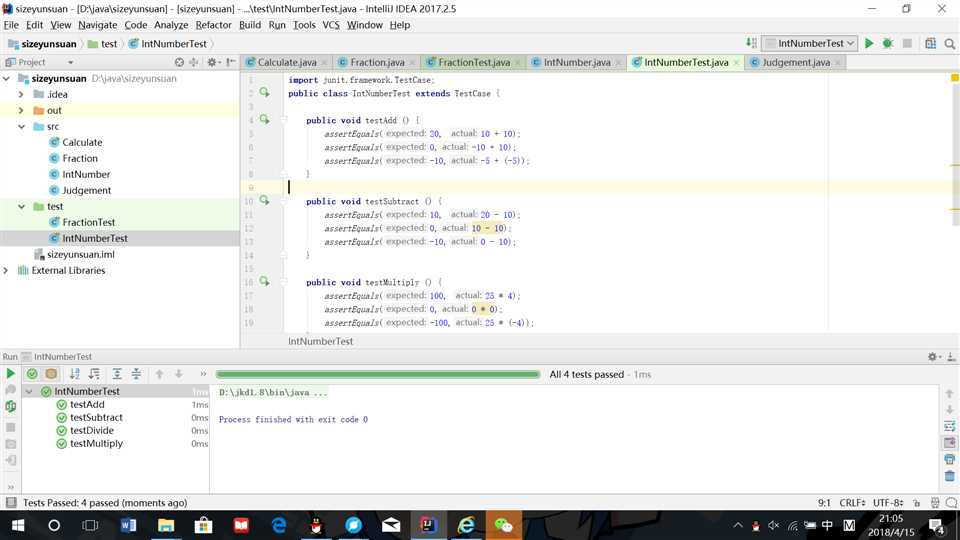Rerun tests in the Run panel
960x540 pixels.
[10, 373]
